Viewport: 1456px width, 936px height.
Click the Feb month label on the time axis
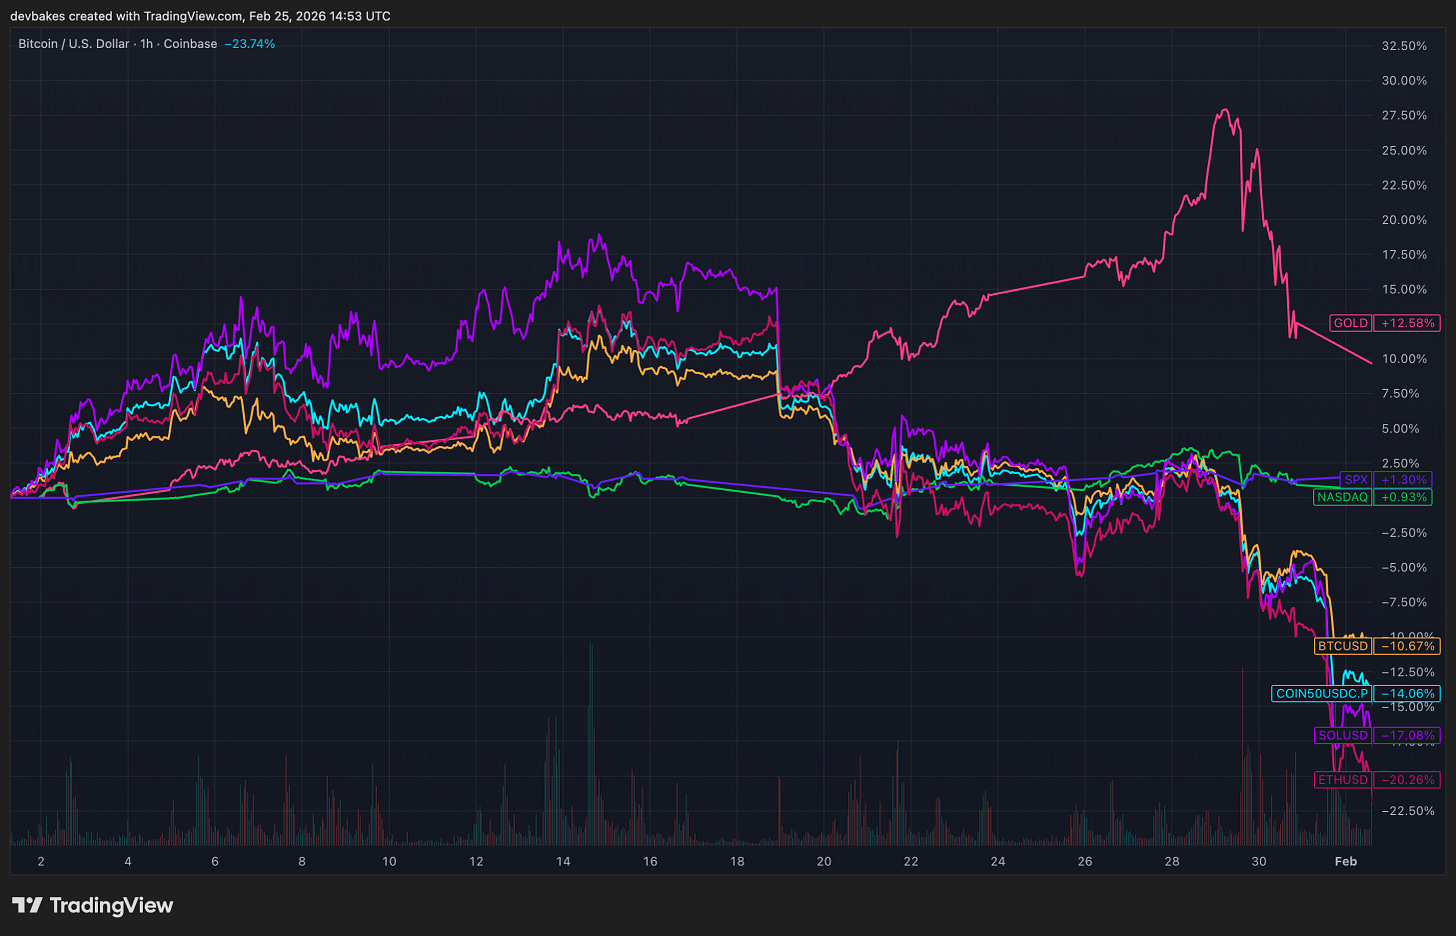click(x=1346, y=862)
